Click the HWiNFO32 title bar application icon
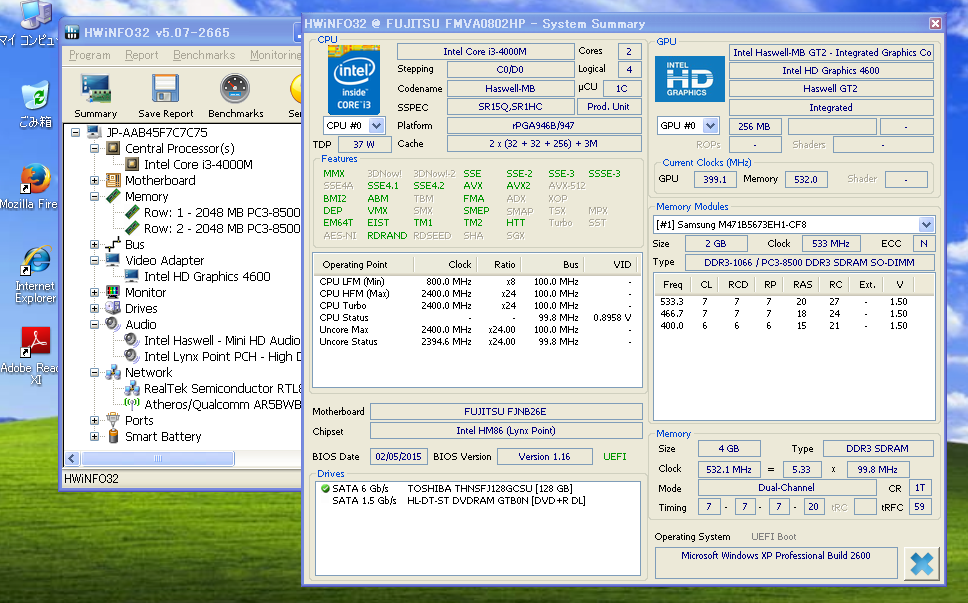 (x=72, y=32)
